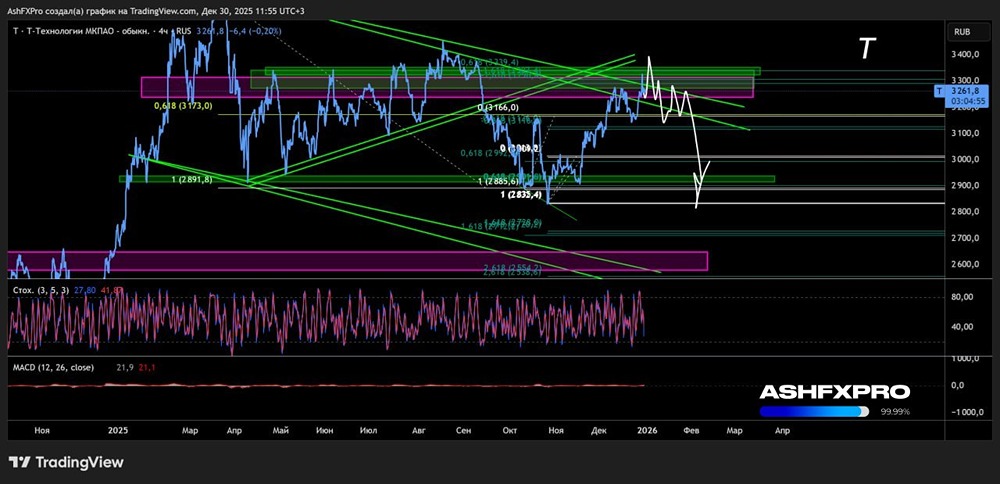The width and height of the screenshot is (1000, 484).
Task: Click the Авг label on time axis
Action: pos(418,430)
